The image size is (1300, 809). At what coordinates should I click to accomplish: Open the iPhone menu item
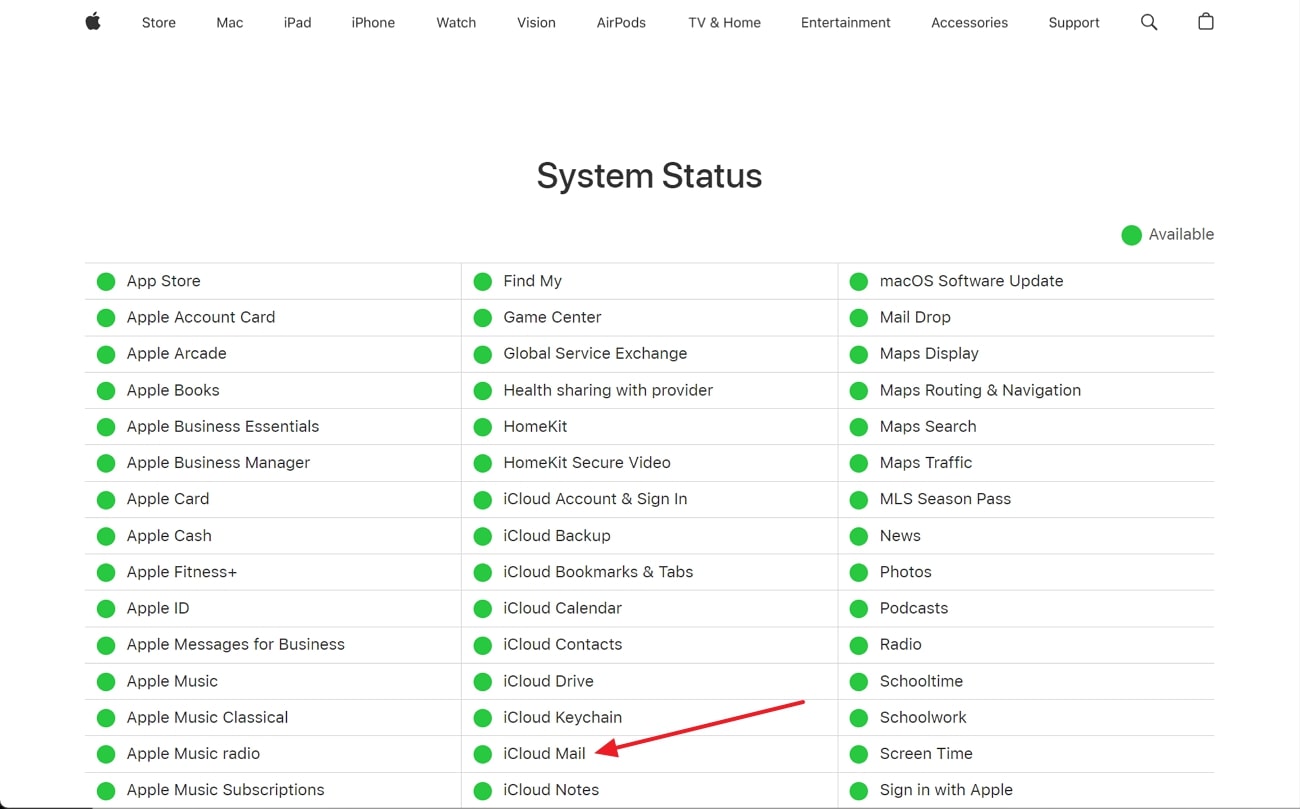tap(373, 21)
